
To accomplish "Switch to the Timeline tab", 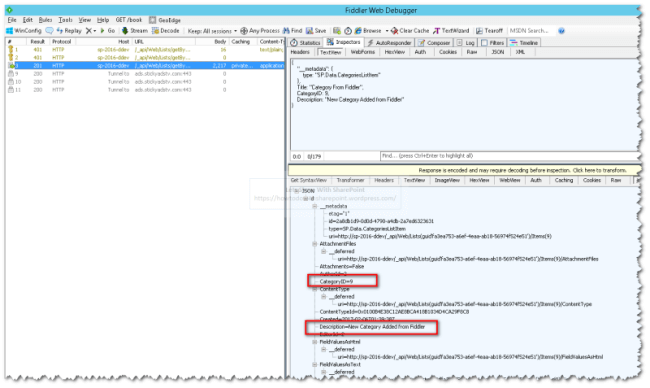I will 524,43.
